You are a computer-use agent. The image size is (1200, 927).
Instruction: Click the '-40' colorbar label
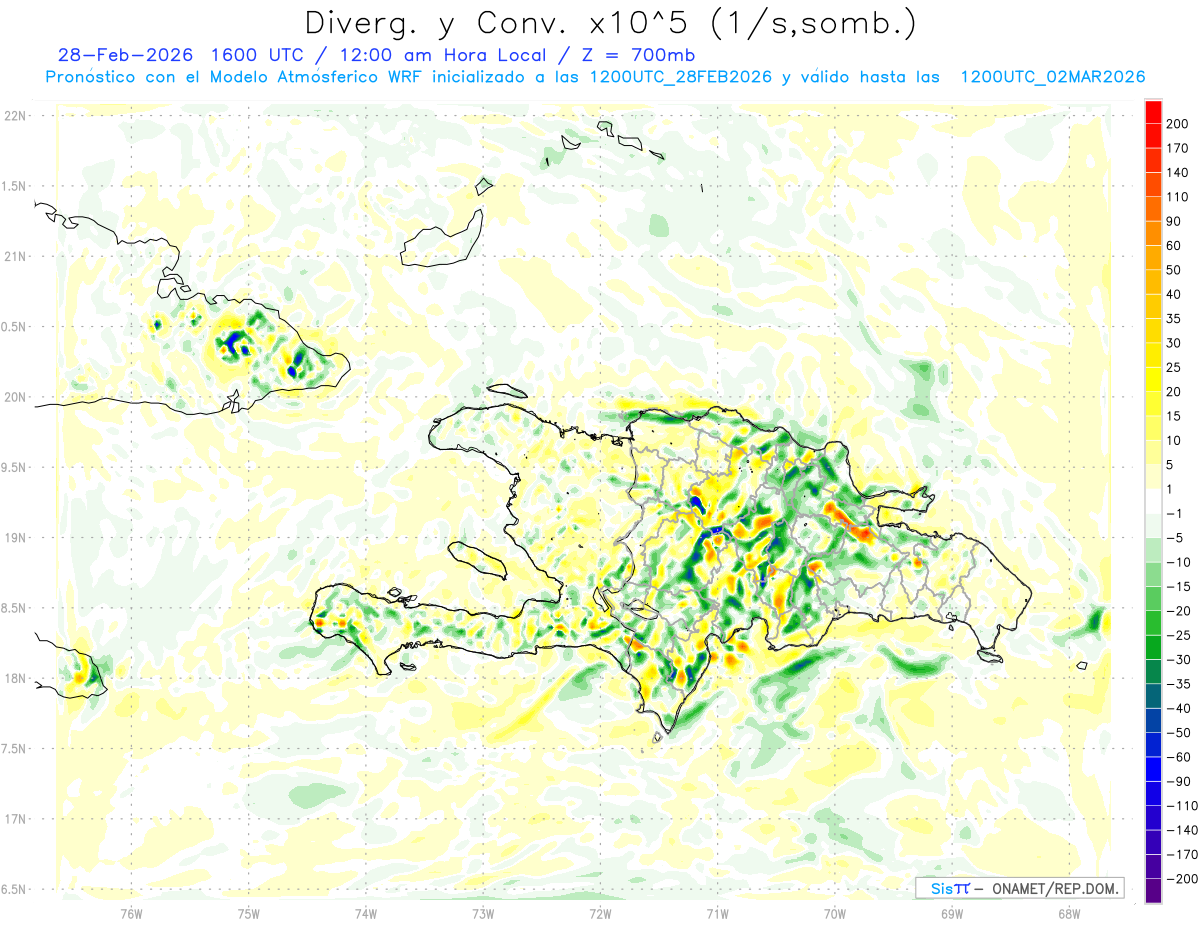pos(1178,708)
